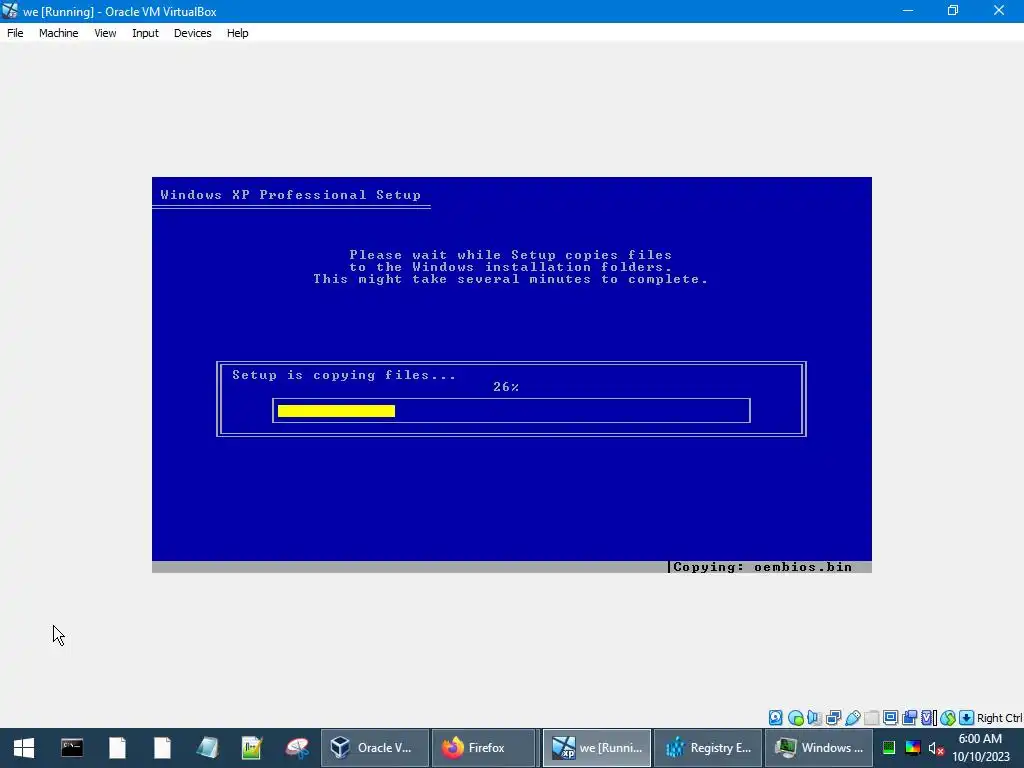Open the Help menu
The height and width of the screenshot is (768, 1024).
[x=237, y=33]
